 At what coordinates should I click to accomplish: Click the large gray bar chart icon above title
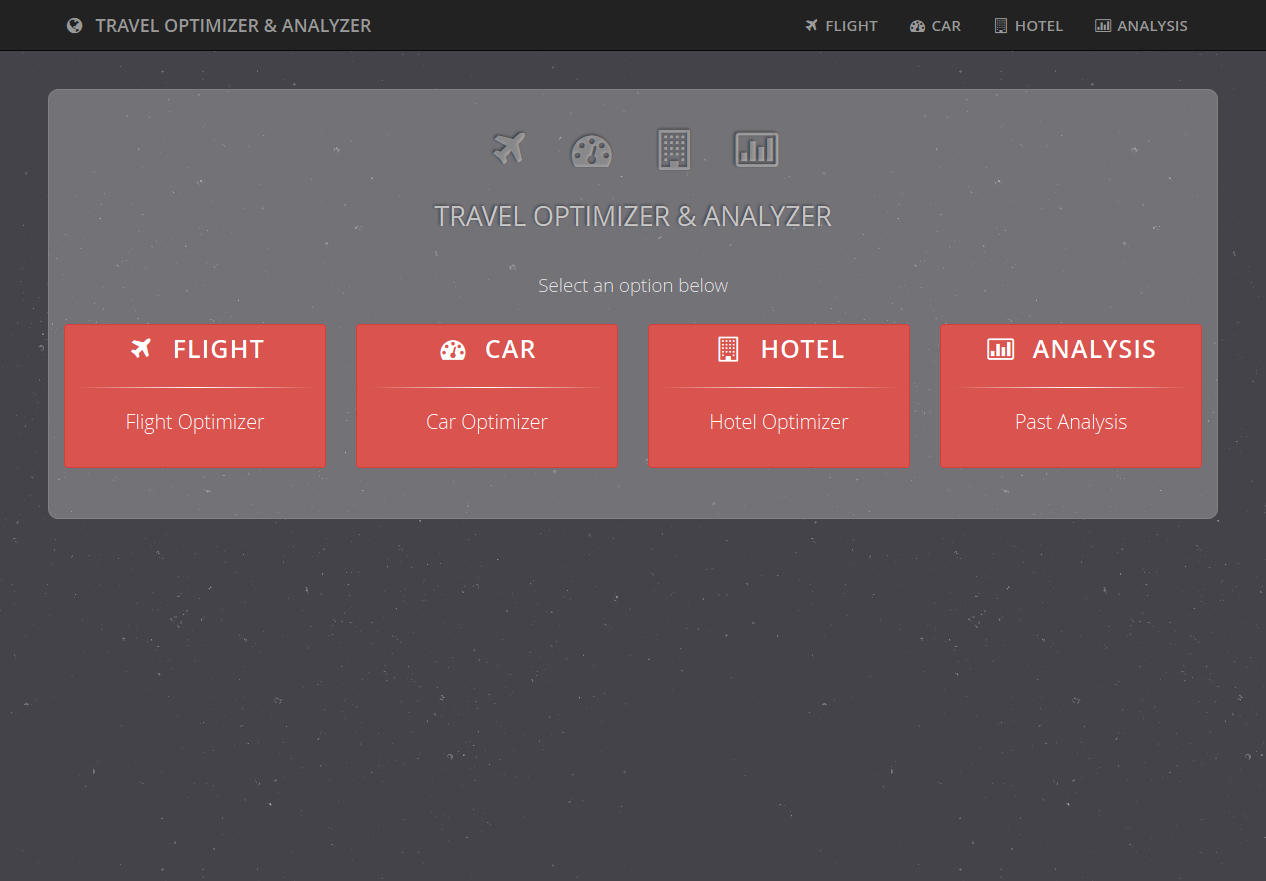756,149
